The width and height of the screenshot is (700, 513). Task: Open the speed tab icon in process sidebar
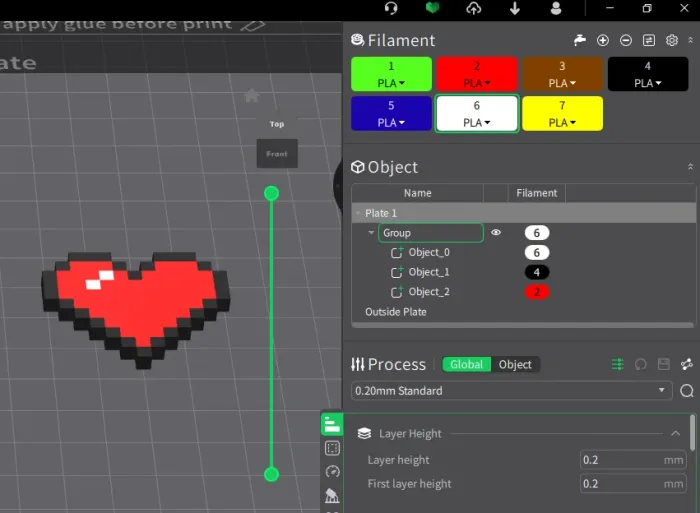(332, 471)
